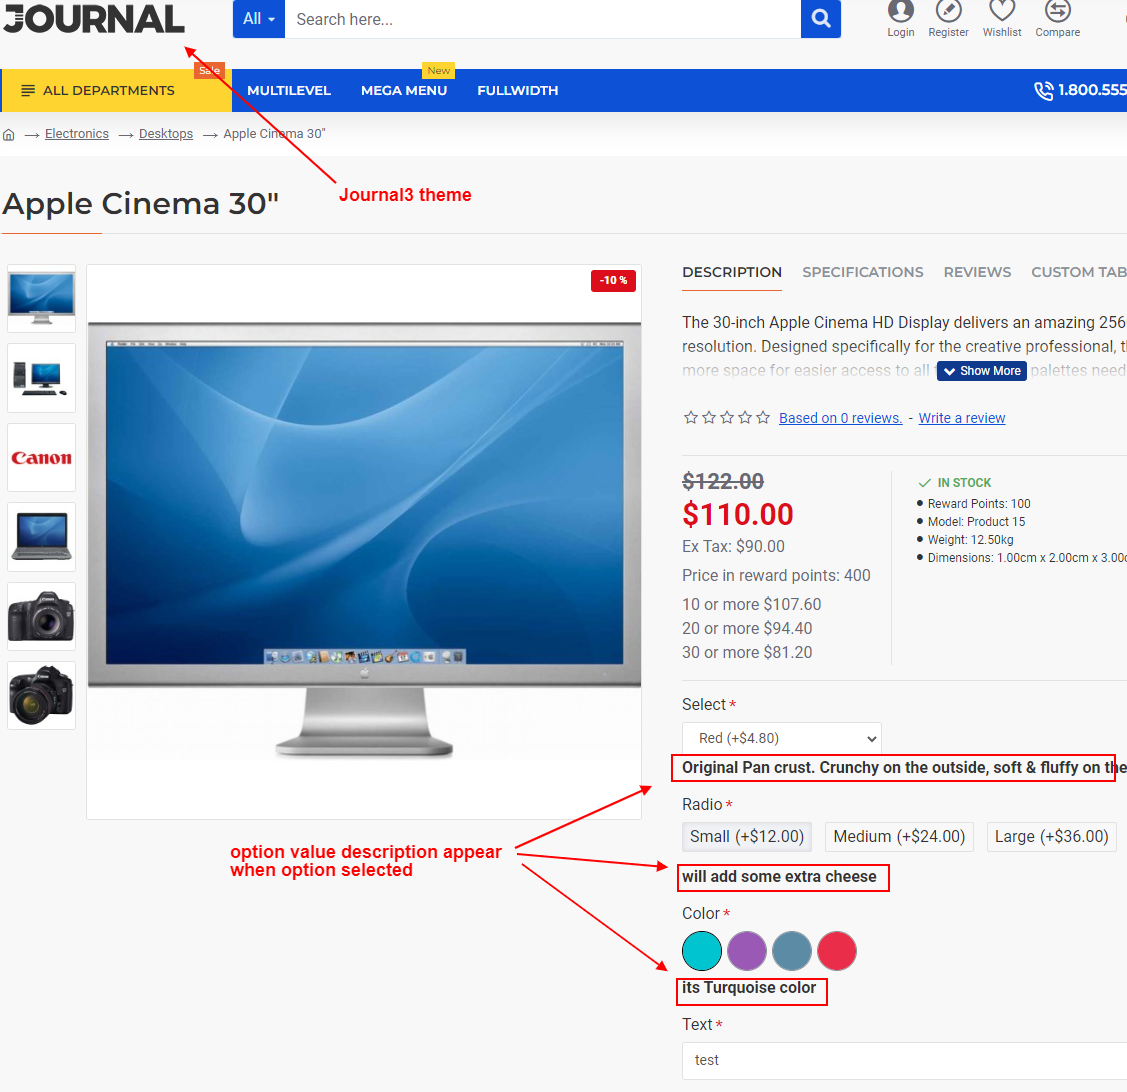Click the Apple Cinema 30" product title

[141, 204]
